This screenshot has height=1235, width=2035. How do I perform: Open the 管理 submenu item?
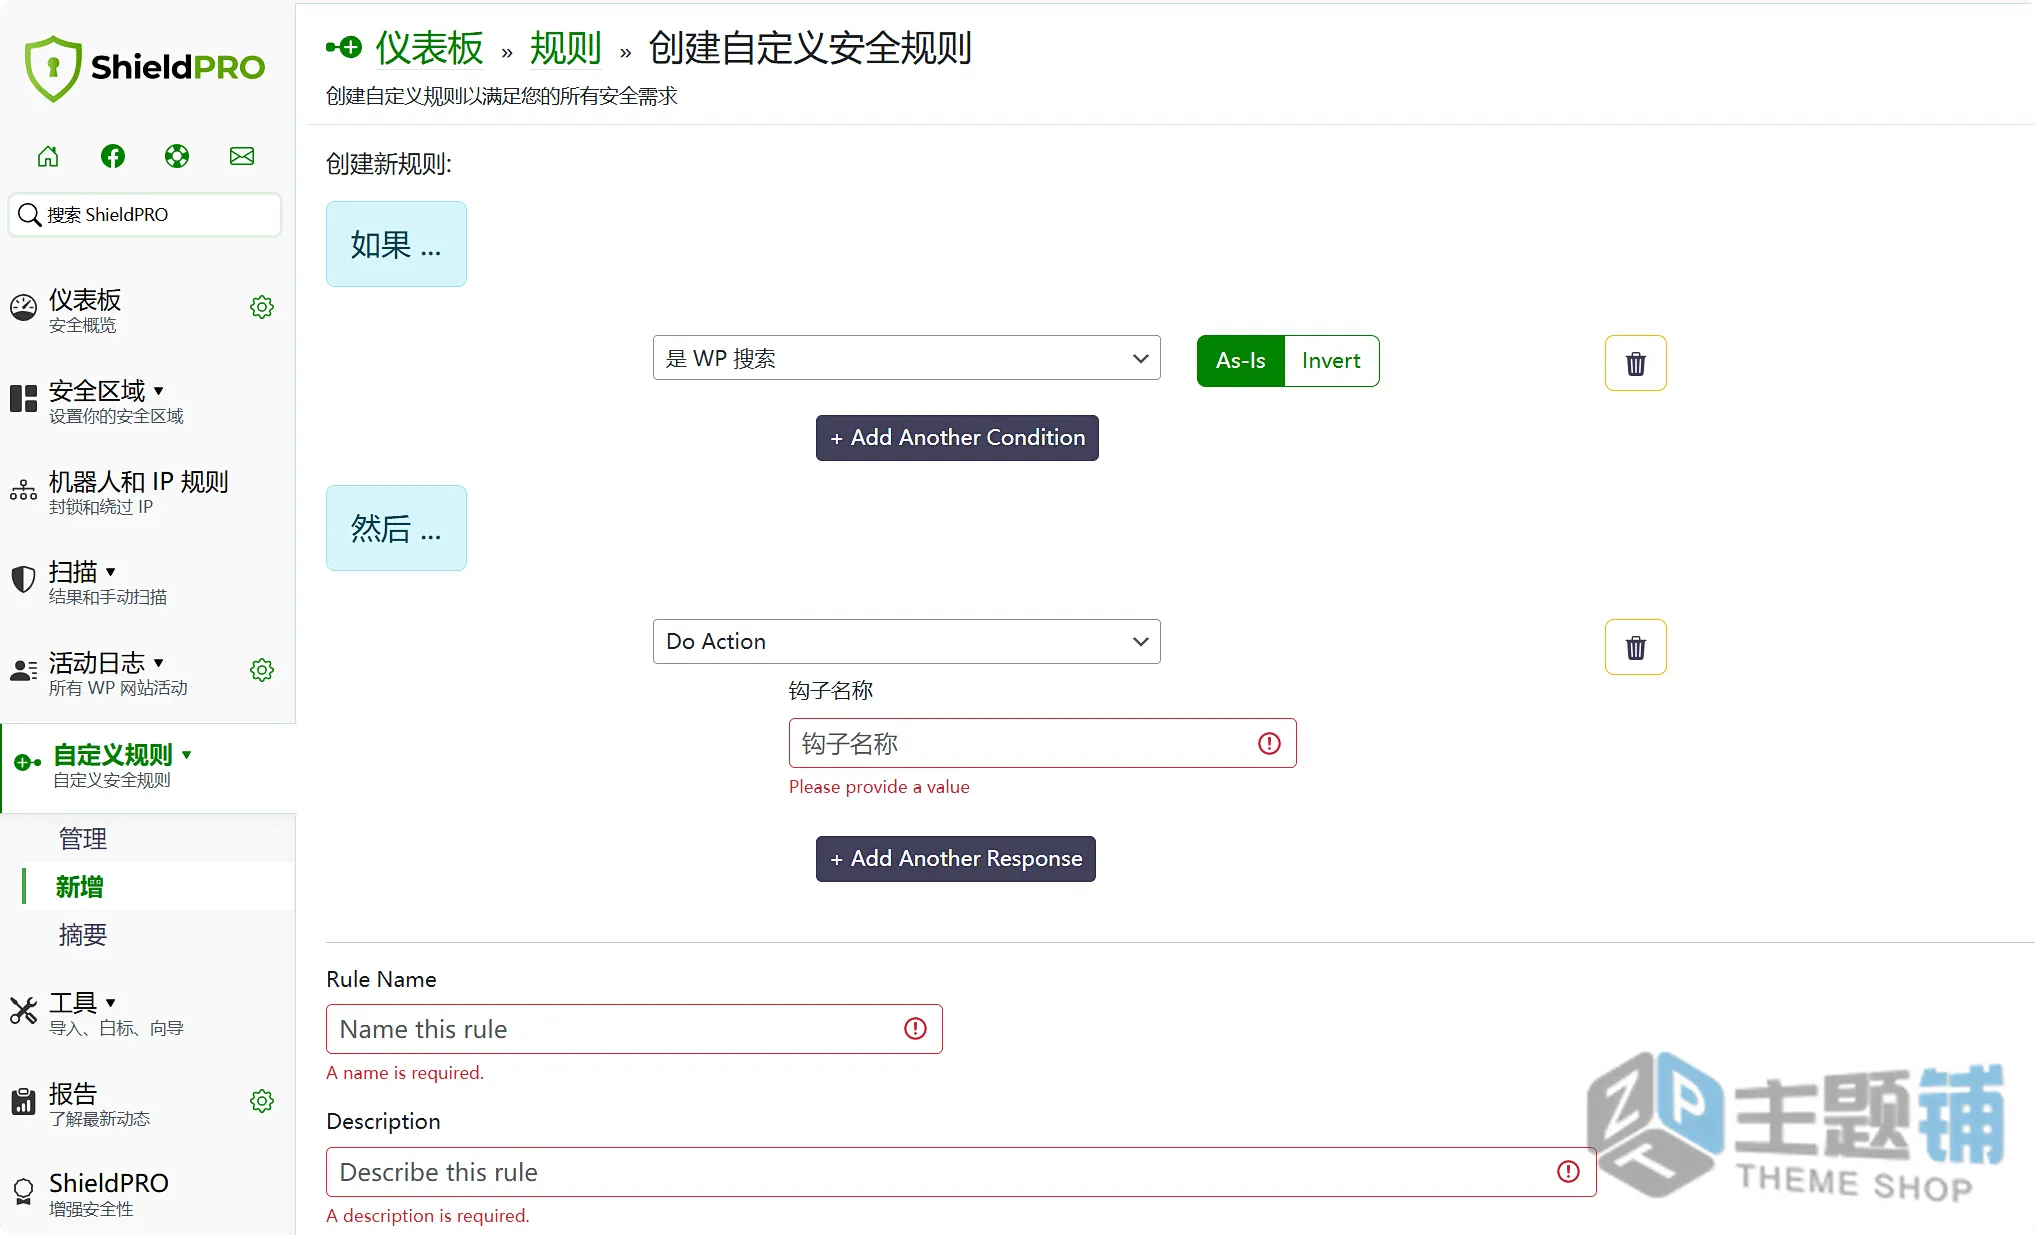pos(82,839)
